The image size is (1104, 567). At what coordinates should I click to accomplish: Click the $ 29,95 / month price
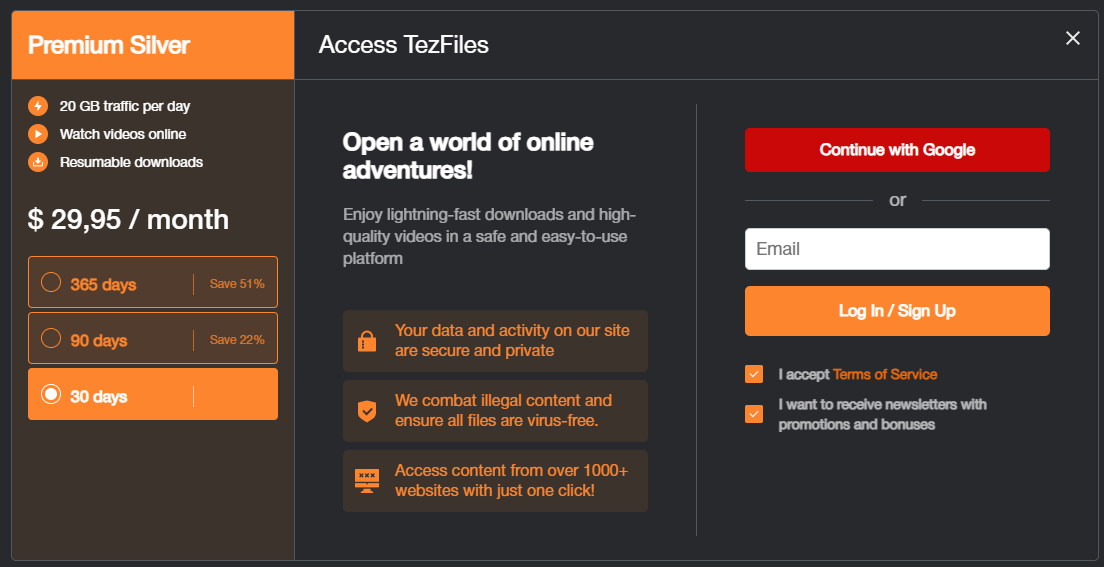coord(128,220)
